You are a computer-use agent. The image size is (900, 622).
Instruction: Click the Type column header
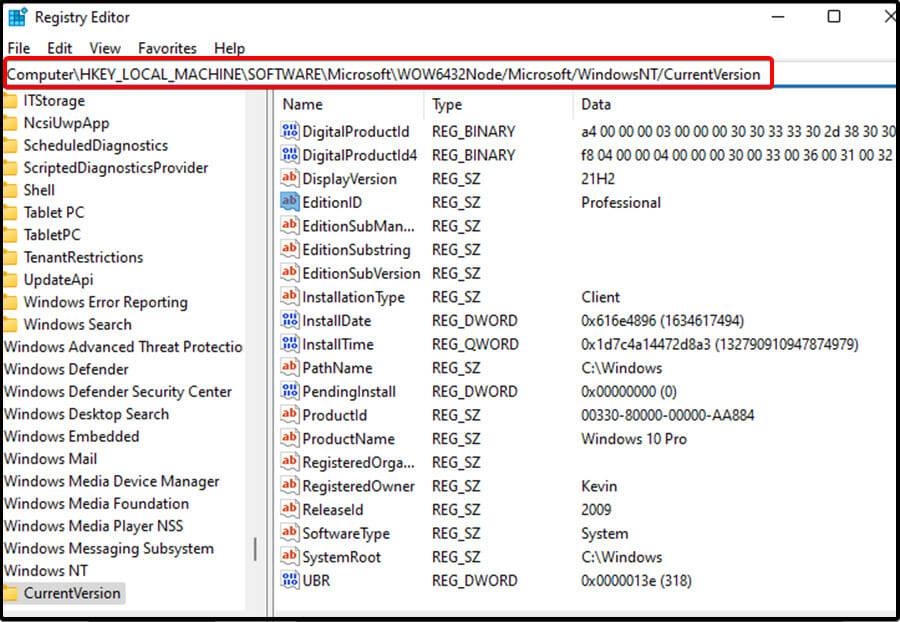point(446,104)
